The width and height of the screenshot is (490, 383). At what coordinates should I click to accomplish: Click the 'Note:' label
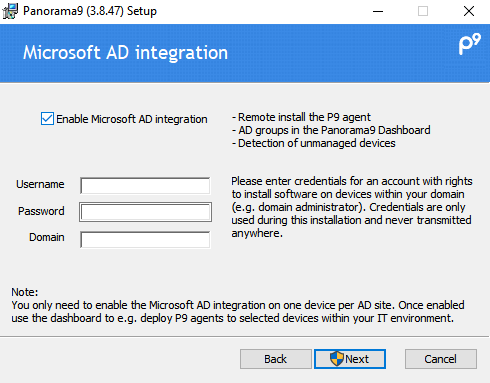(25, 292)
